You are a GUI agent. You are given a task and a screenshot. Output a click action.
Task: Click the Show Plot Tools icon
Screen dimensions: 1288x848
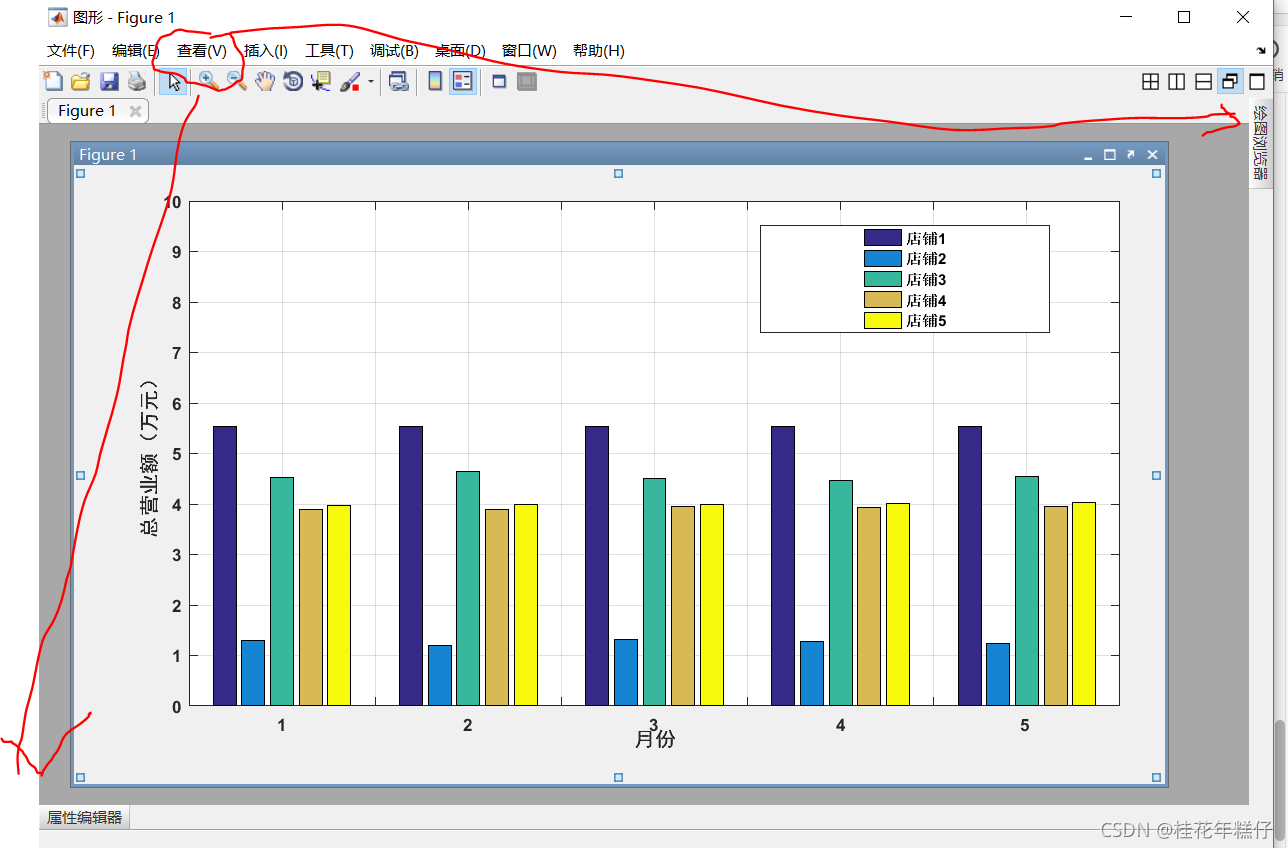pos(527,82)
